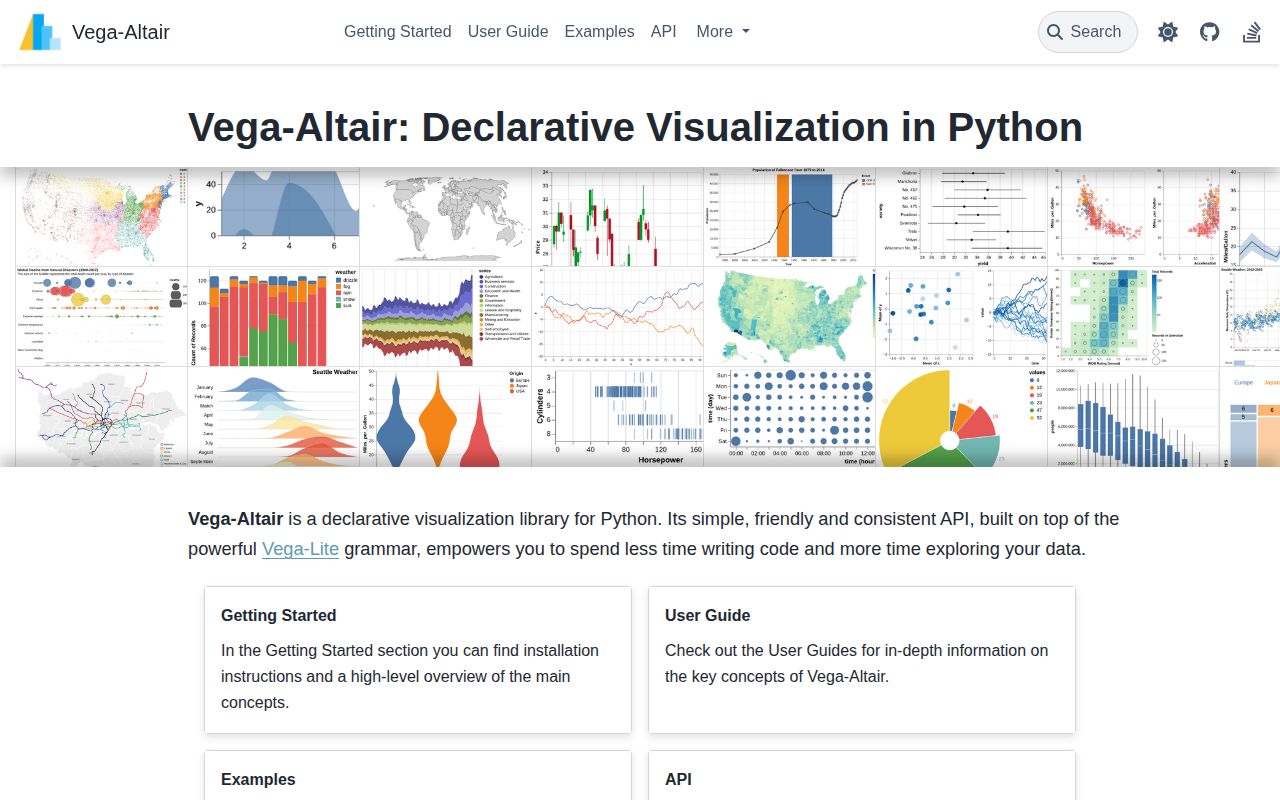Open the Vega-Altair home text link
Image resolution: width=1280 pixels, height=800 pixels.
(121, 32)
